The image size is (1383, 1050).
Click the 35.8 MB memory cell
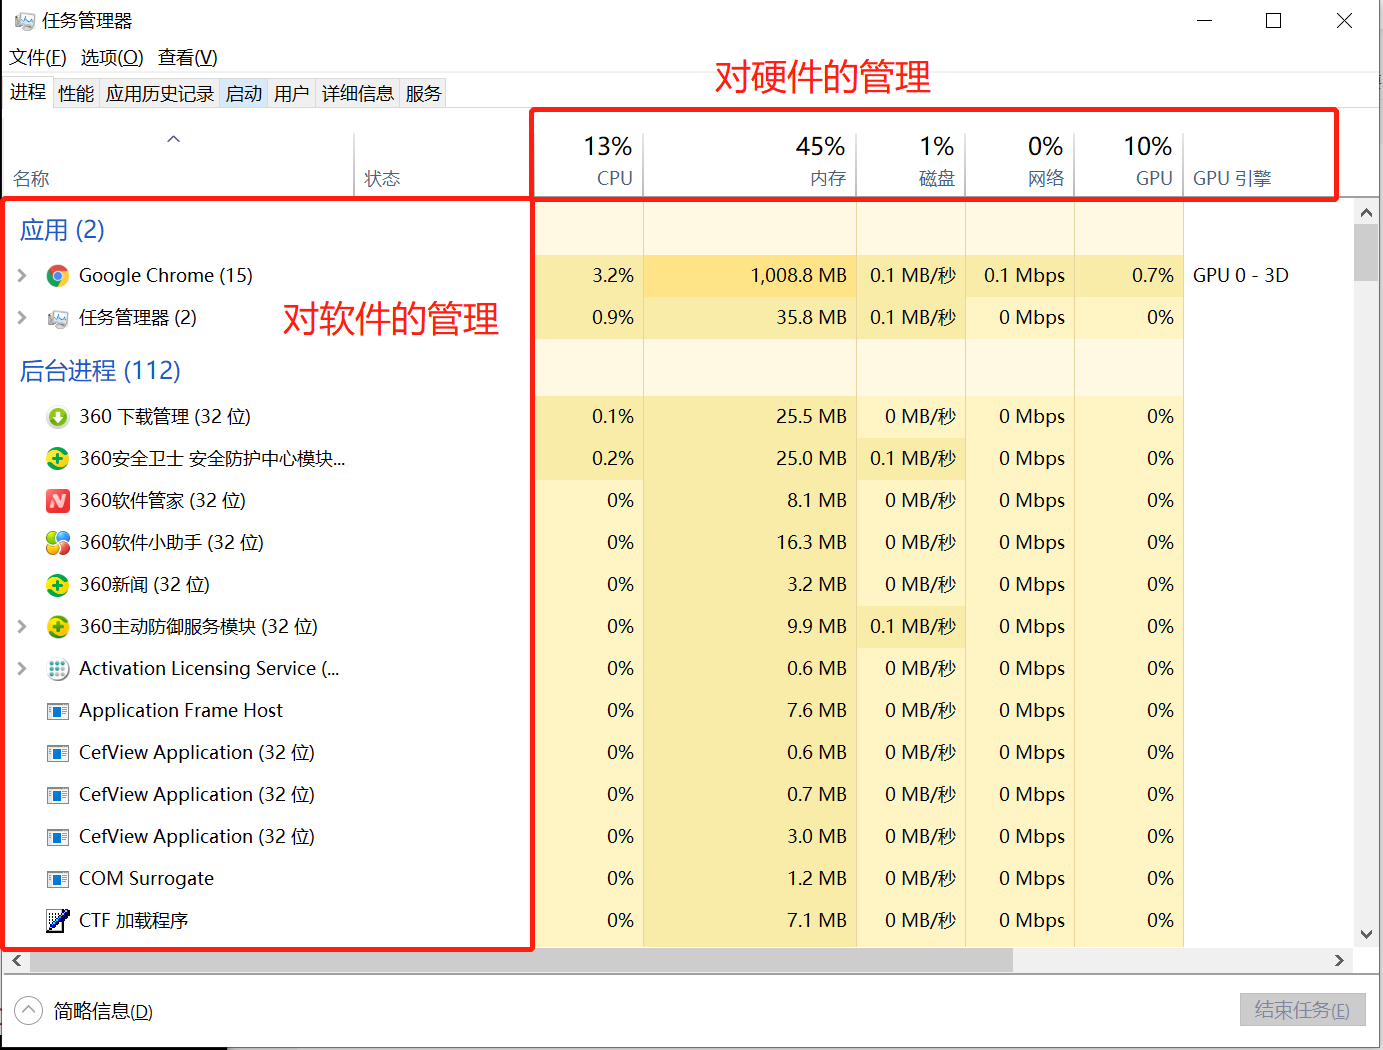coord(750,317)
